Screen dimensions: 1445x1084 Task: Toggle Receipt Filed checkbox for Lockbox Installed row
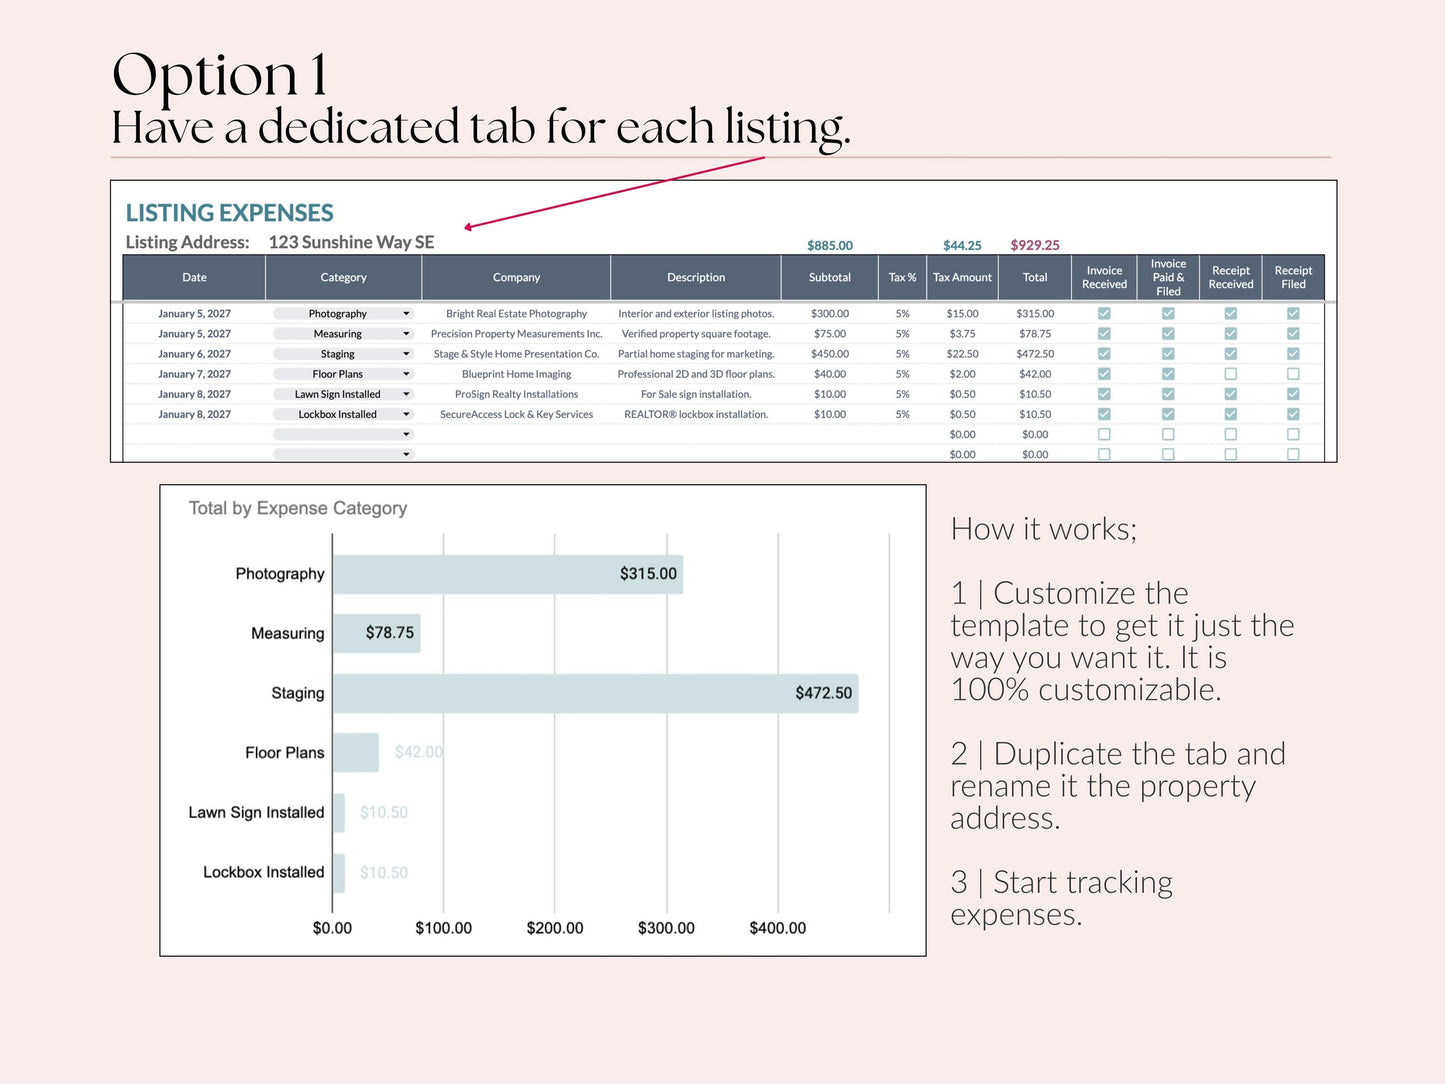click(1293, 414)
